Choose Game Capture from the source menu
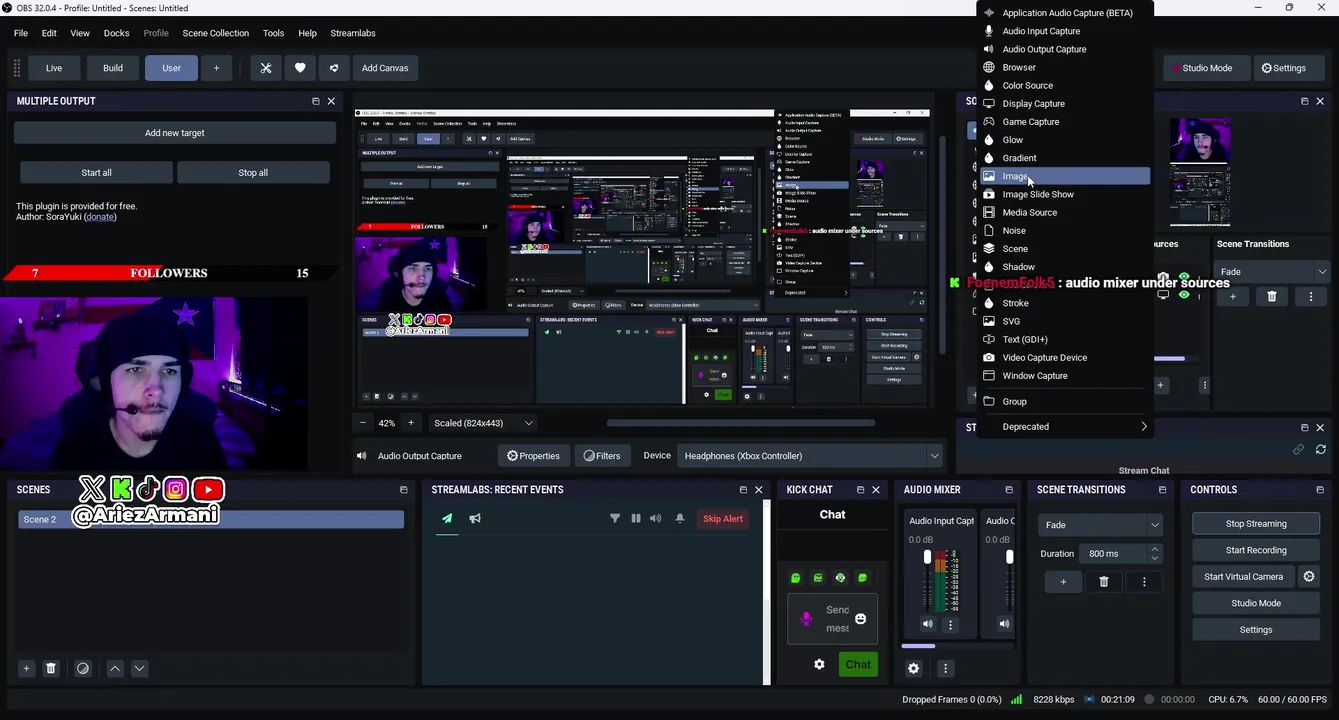The image size is (1339, 720). click(x=1064, y=122)
